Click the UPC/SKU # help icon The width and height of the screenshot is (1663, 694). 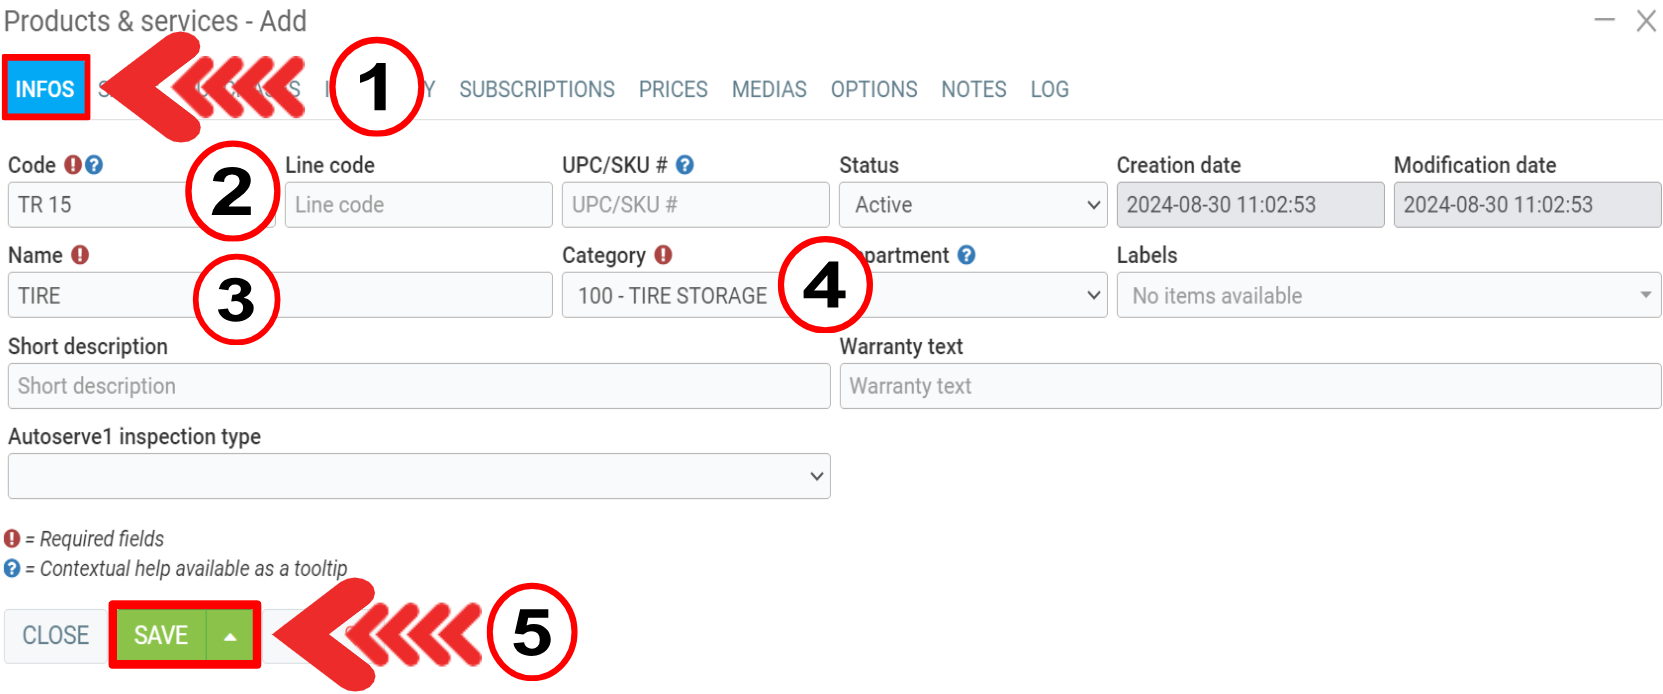point(685,165)
